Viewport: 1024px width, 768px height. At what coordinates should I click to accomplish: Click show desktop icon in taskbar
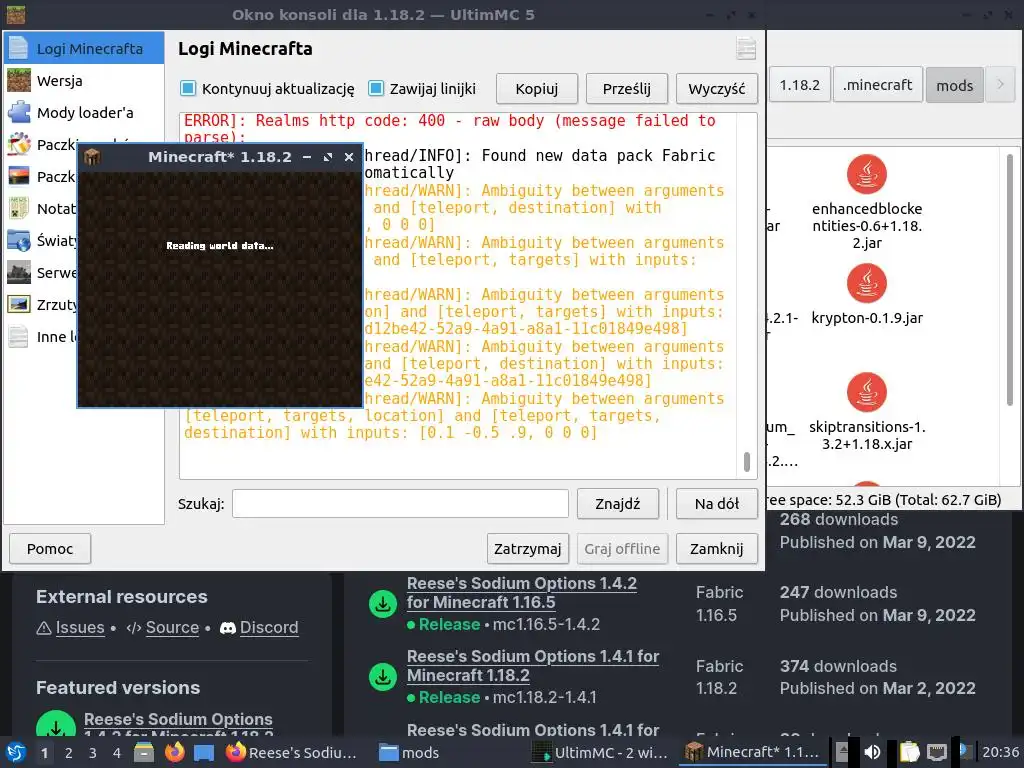tap(204, 752)
